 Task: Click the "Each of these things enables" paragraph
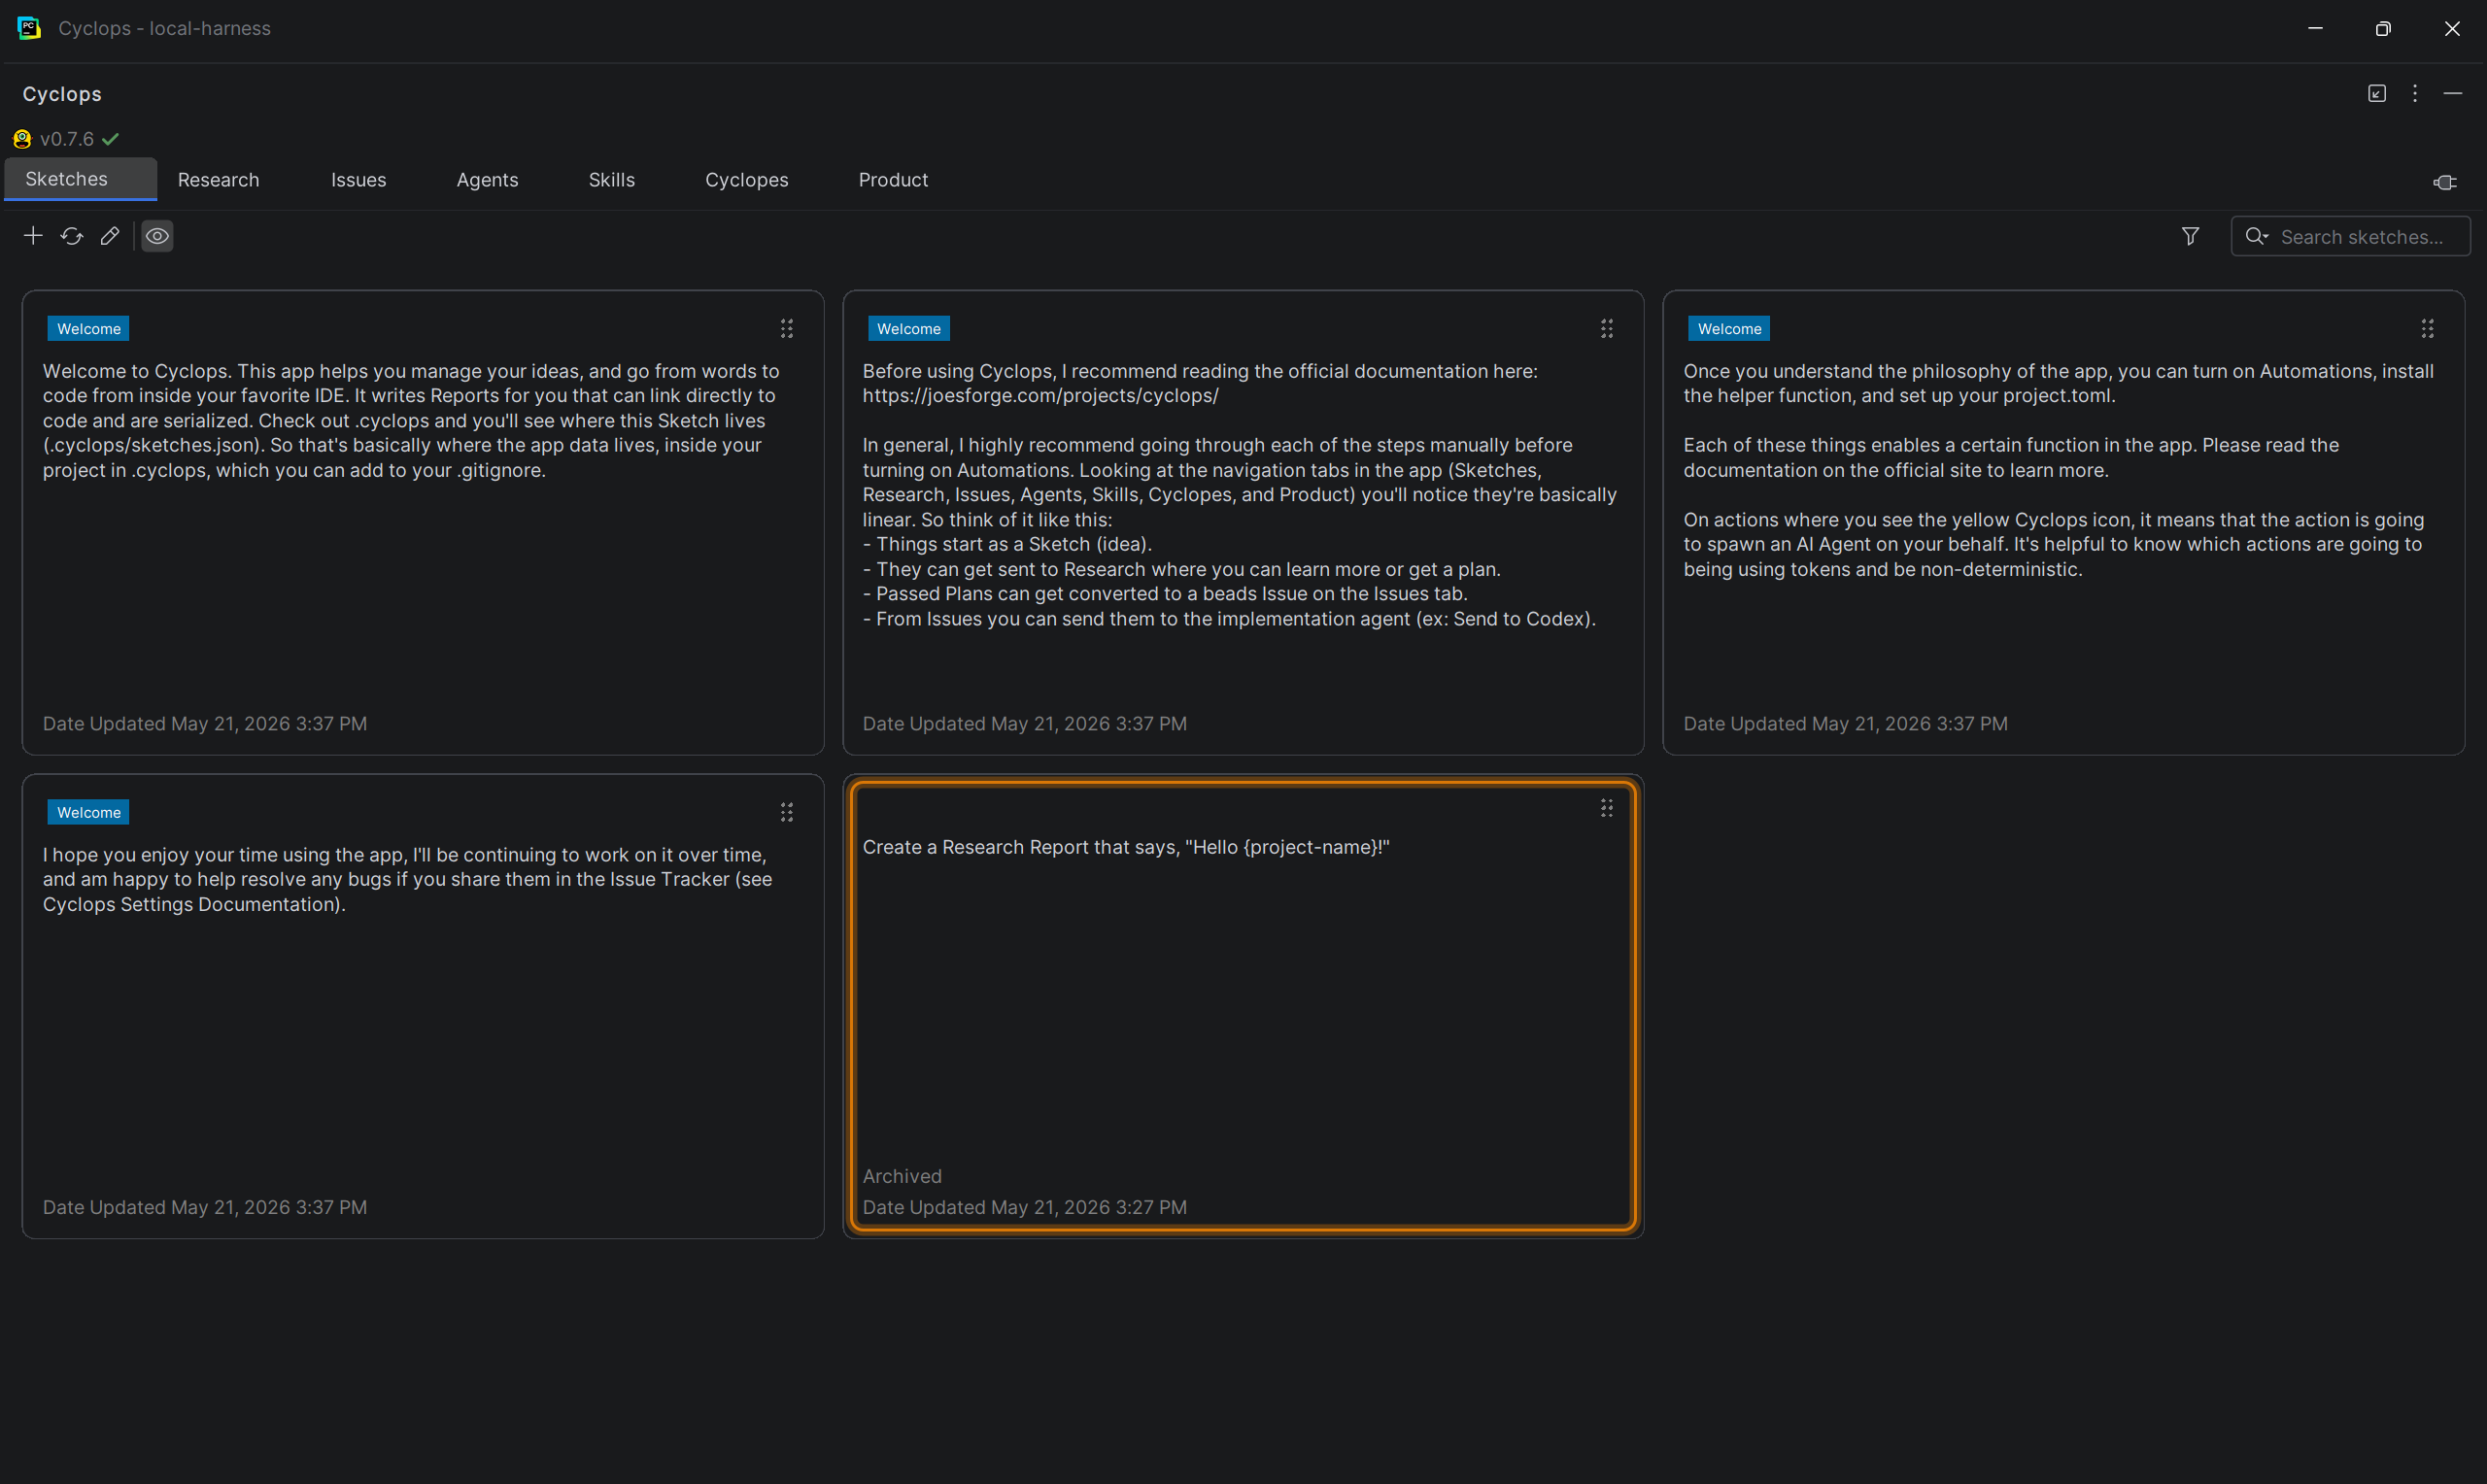[2011, 457]
